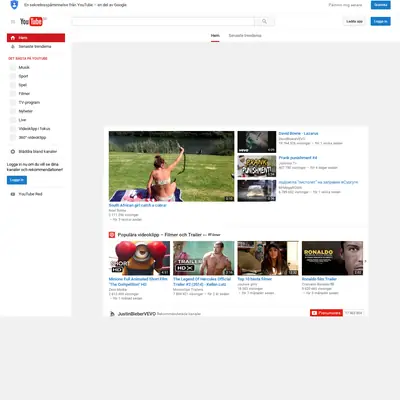This screenshot has width=400, height=400.
Task: Open the Nyheter sidebar entry
Action: coord(26,111)
